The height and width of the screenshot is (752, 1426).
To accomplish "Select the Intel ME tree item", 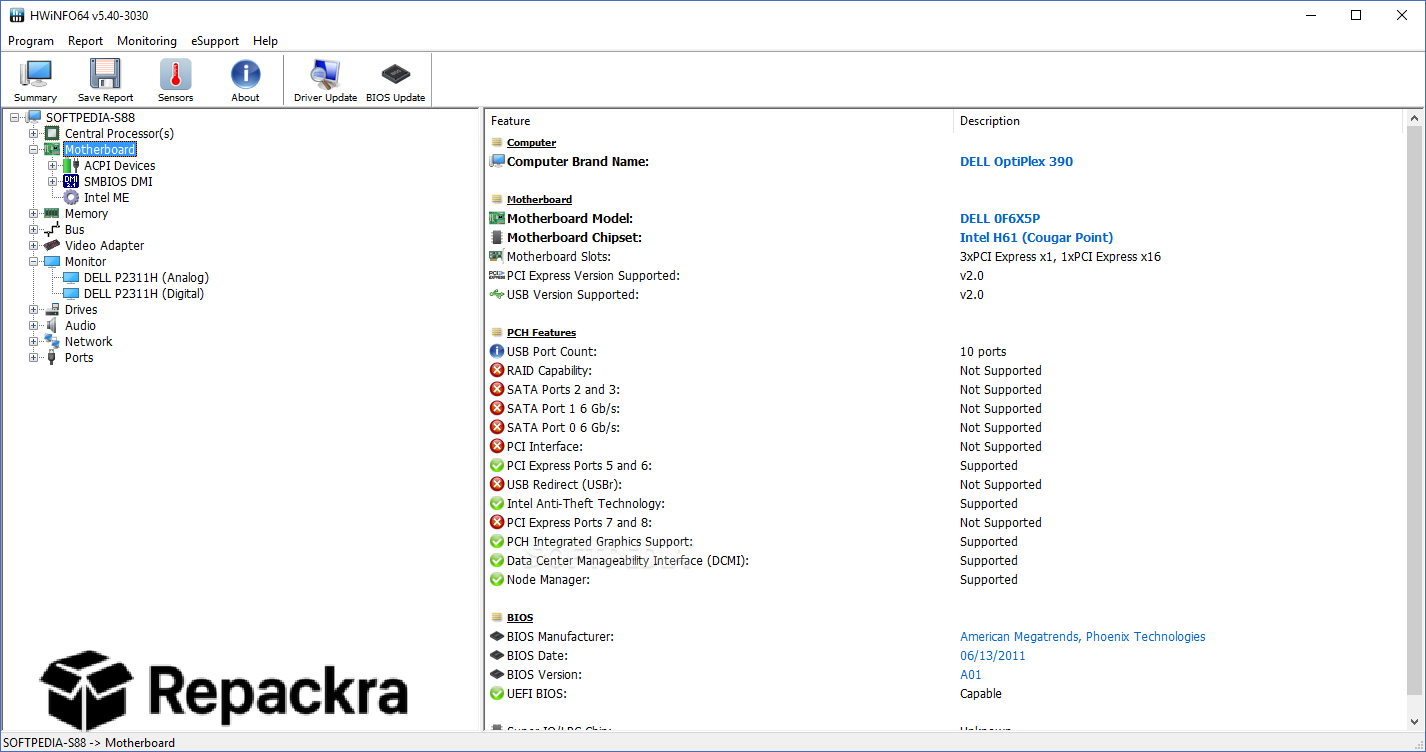I will (x=106, y=198).
